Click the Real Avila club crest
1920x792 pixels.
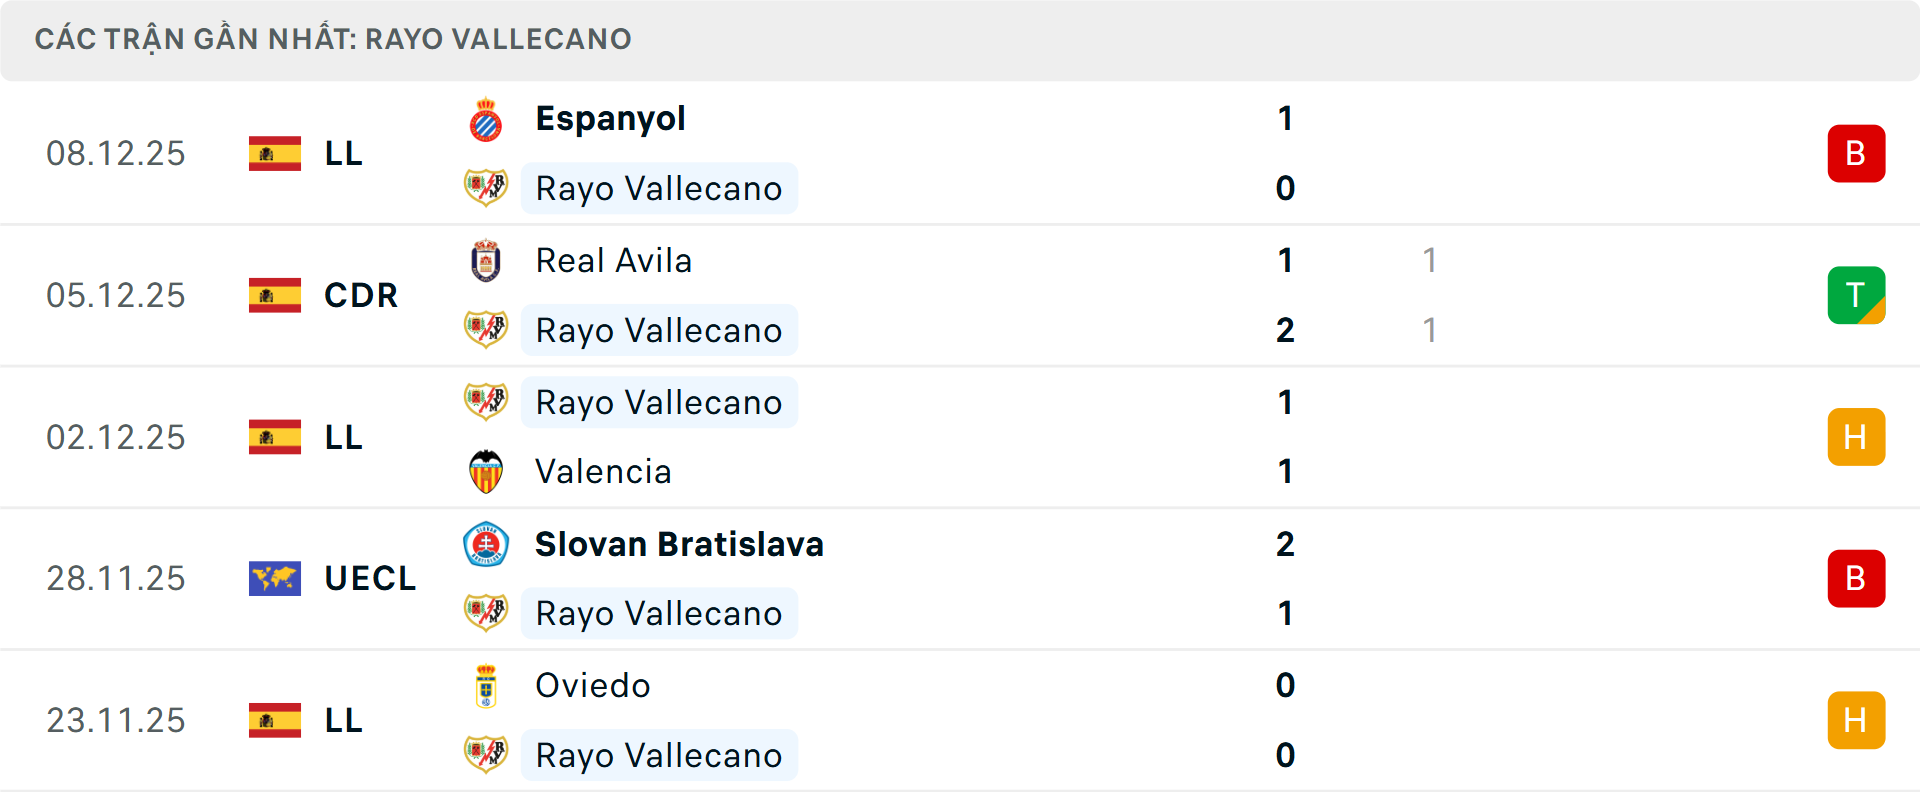click(x=486, y=260)
